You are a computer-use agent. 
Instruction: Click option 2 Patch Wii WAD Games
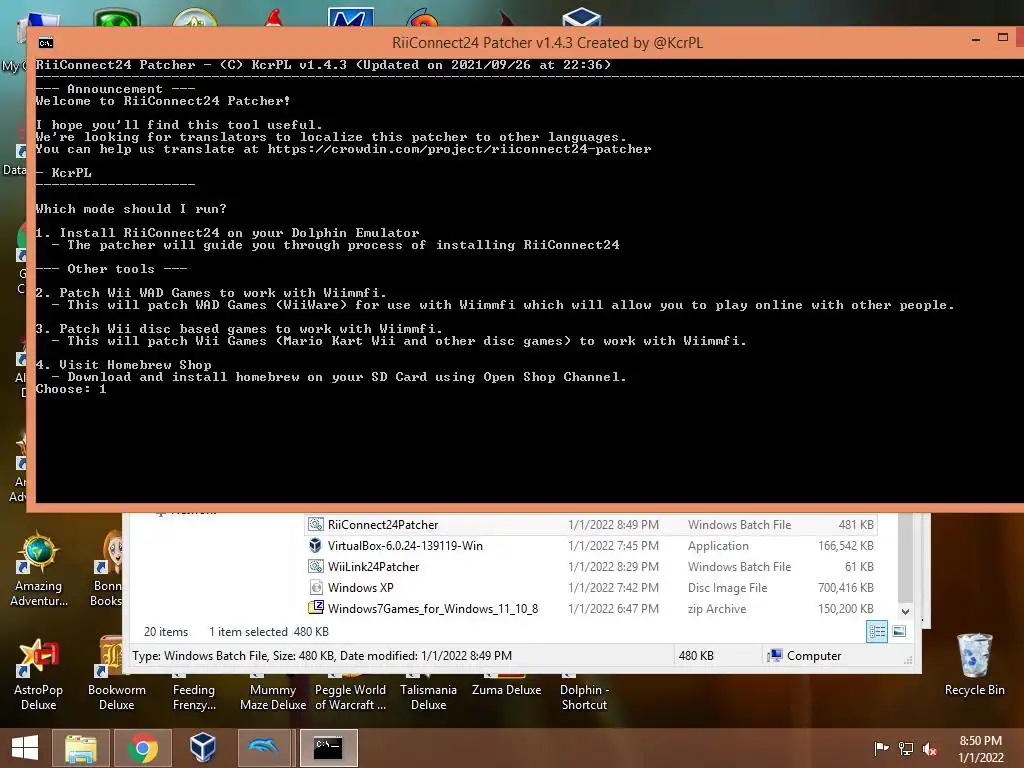[x=211, y=293]
